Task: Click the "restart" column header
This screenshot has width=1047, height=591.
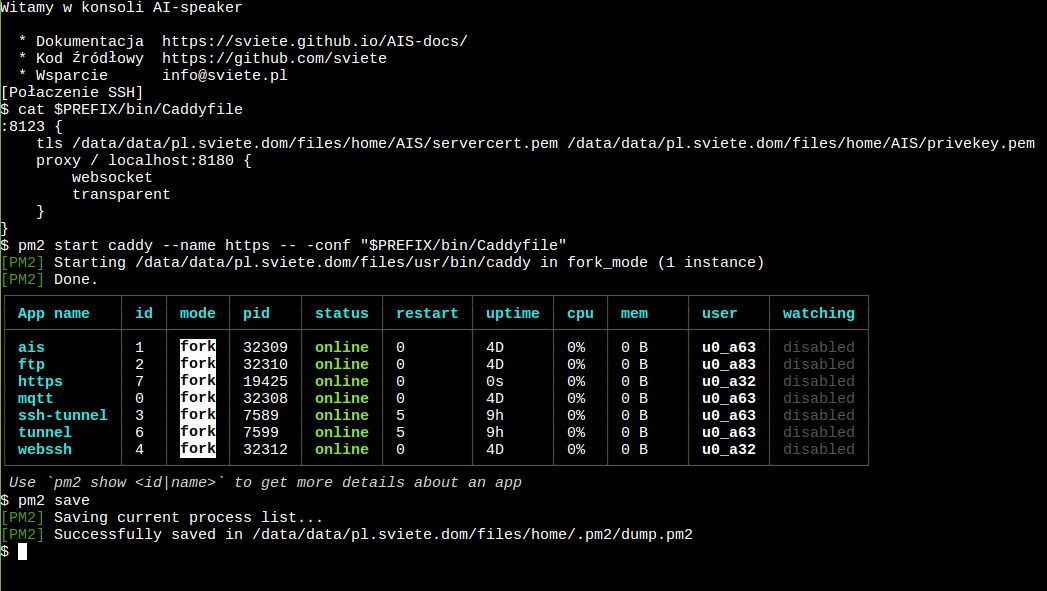Action: pyautogui.click(x=427, y=313)
